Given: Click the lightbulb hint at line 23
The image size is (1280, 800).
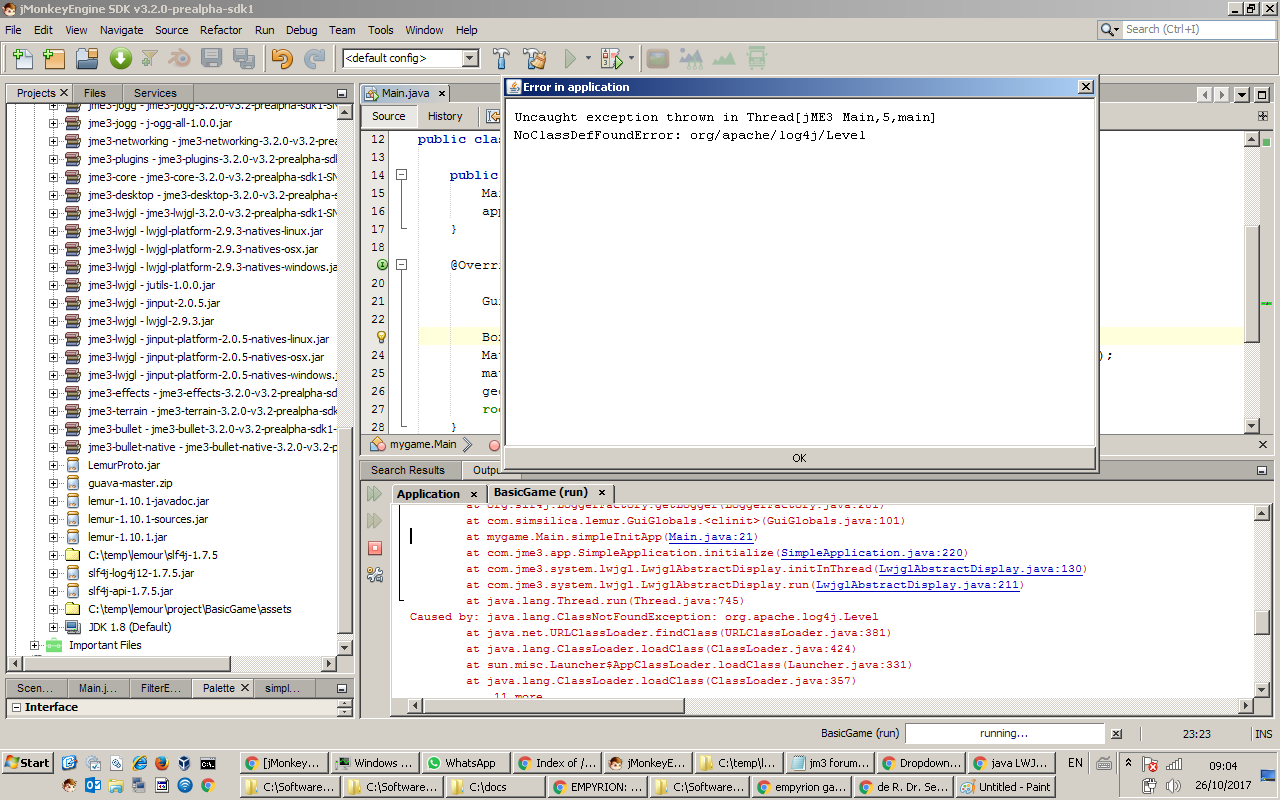Looking at the screenshot, I should tap(381, 337).
